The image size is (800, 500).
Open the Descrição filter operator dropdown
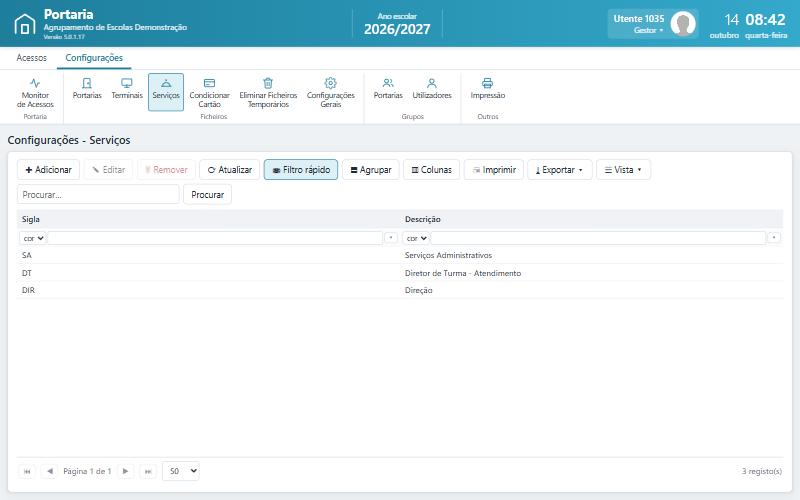click(416, 238)
